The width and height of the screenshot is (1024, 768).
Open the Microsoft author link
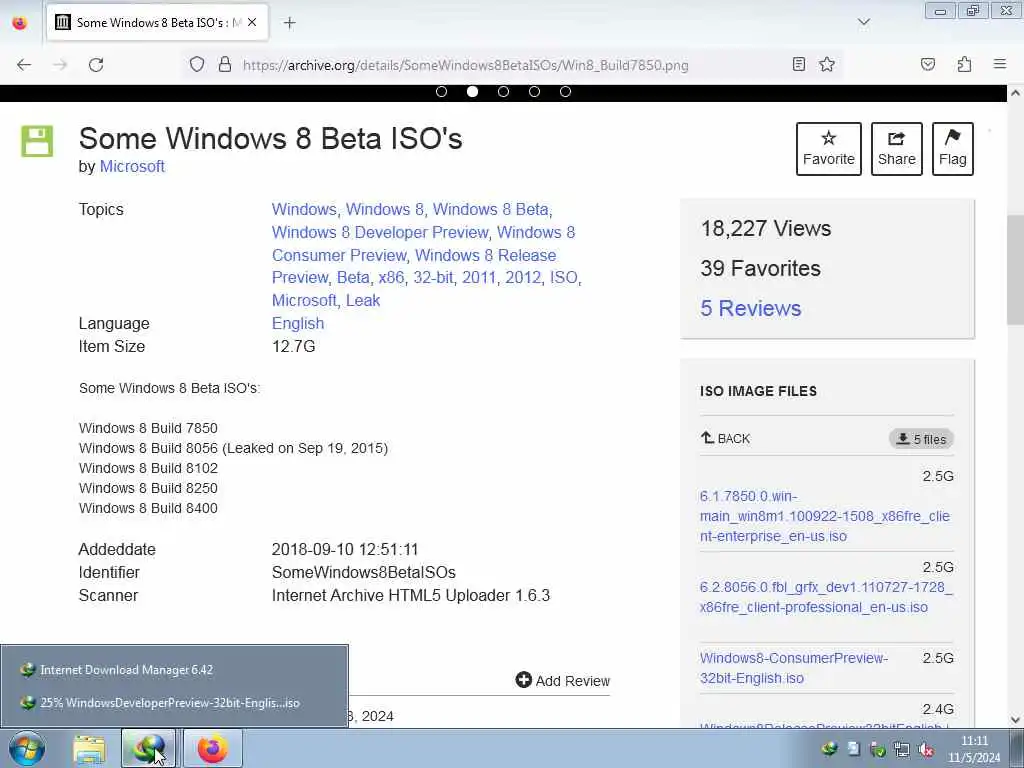tap(132, 167)
